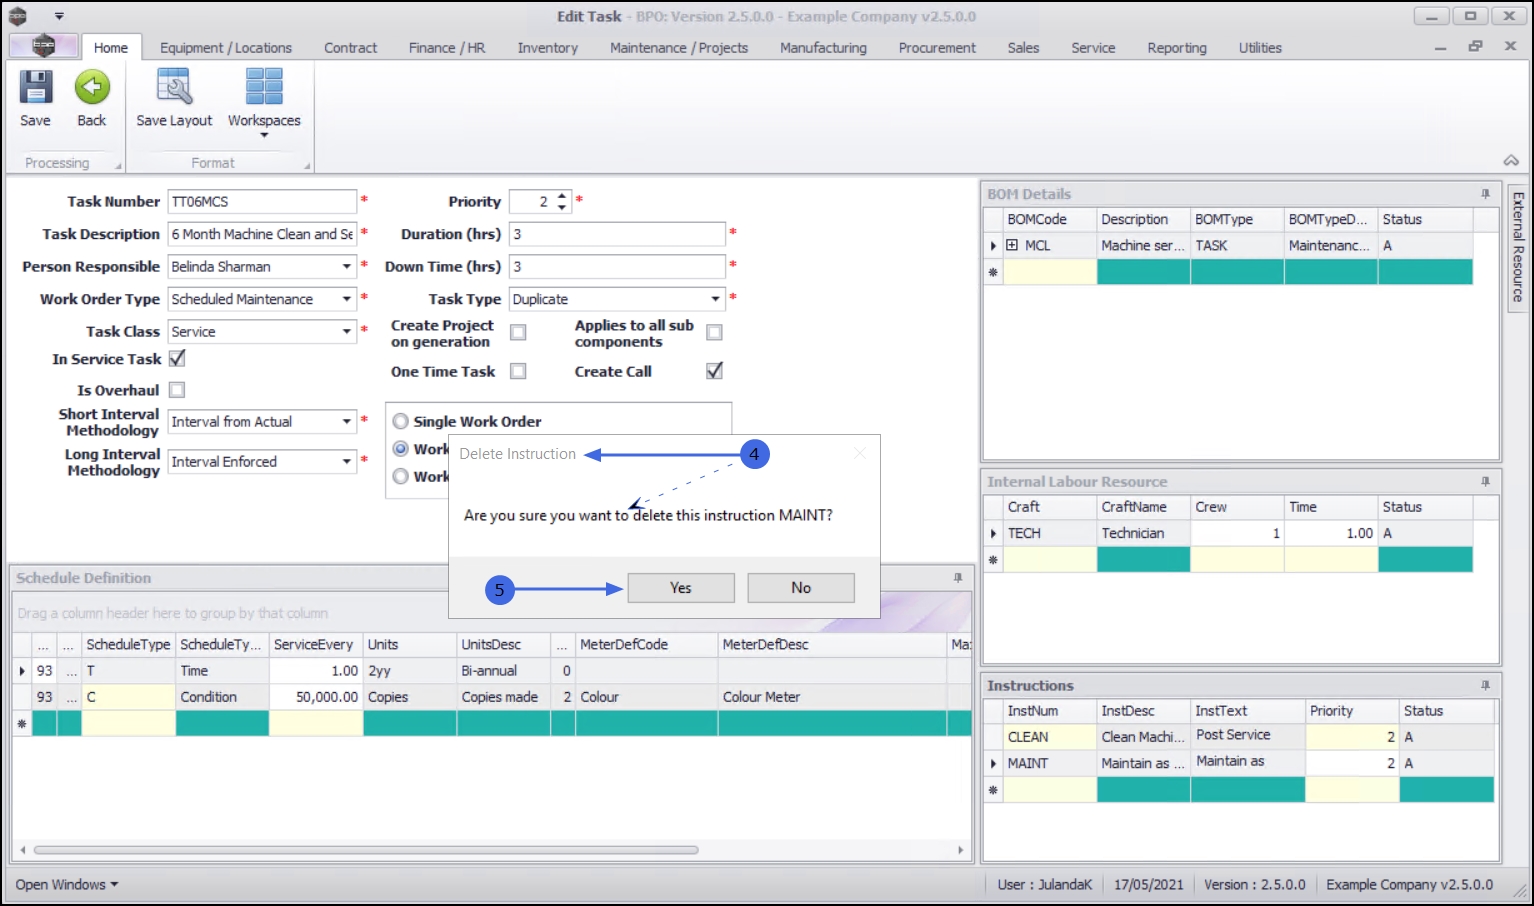
Task: Enable Applies to all sub components checkbox
Action: click(x=714, y=332)
